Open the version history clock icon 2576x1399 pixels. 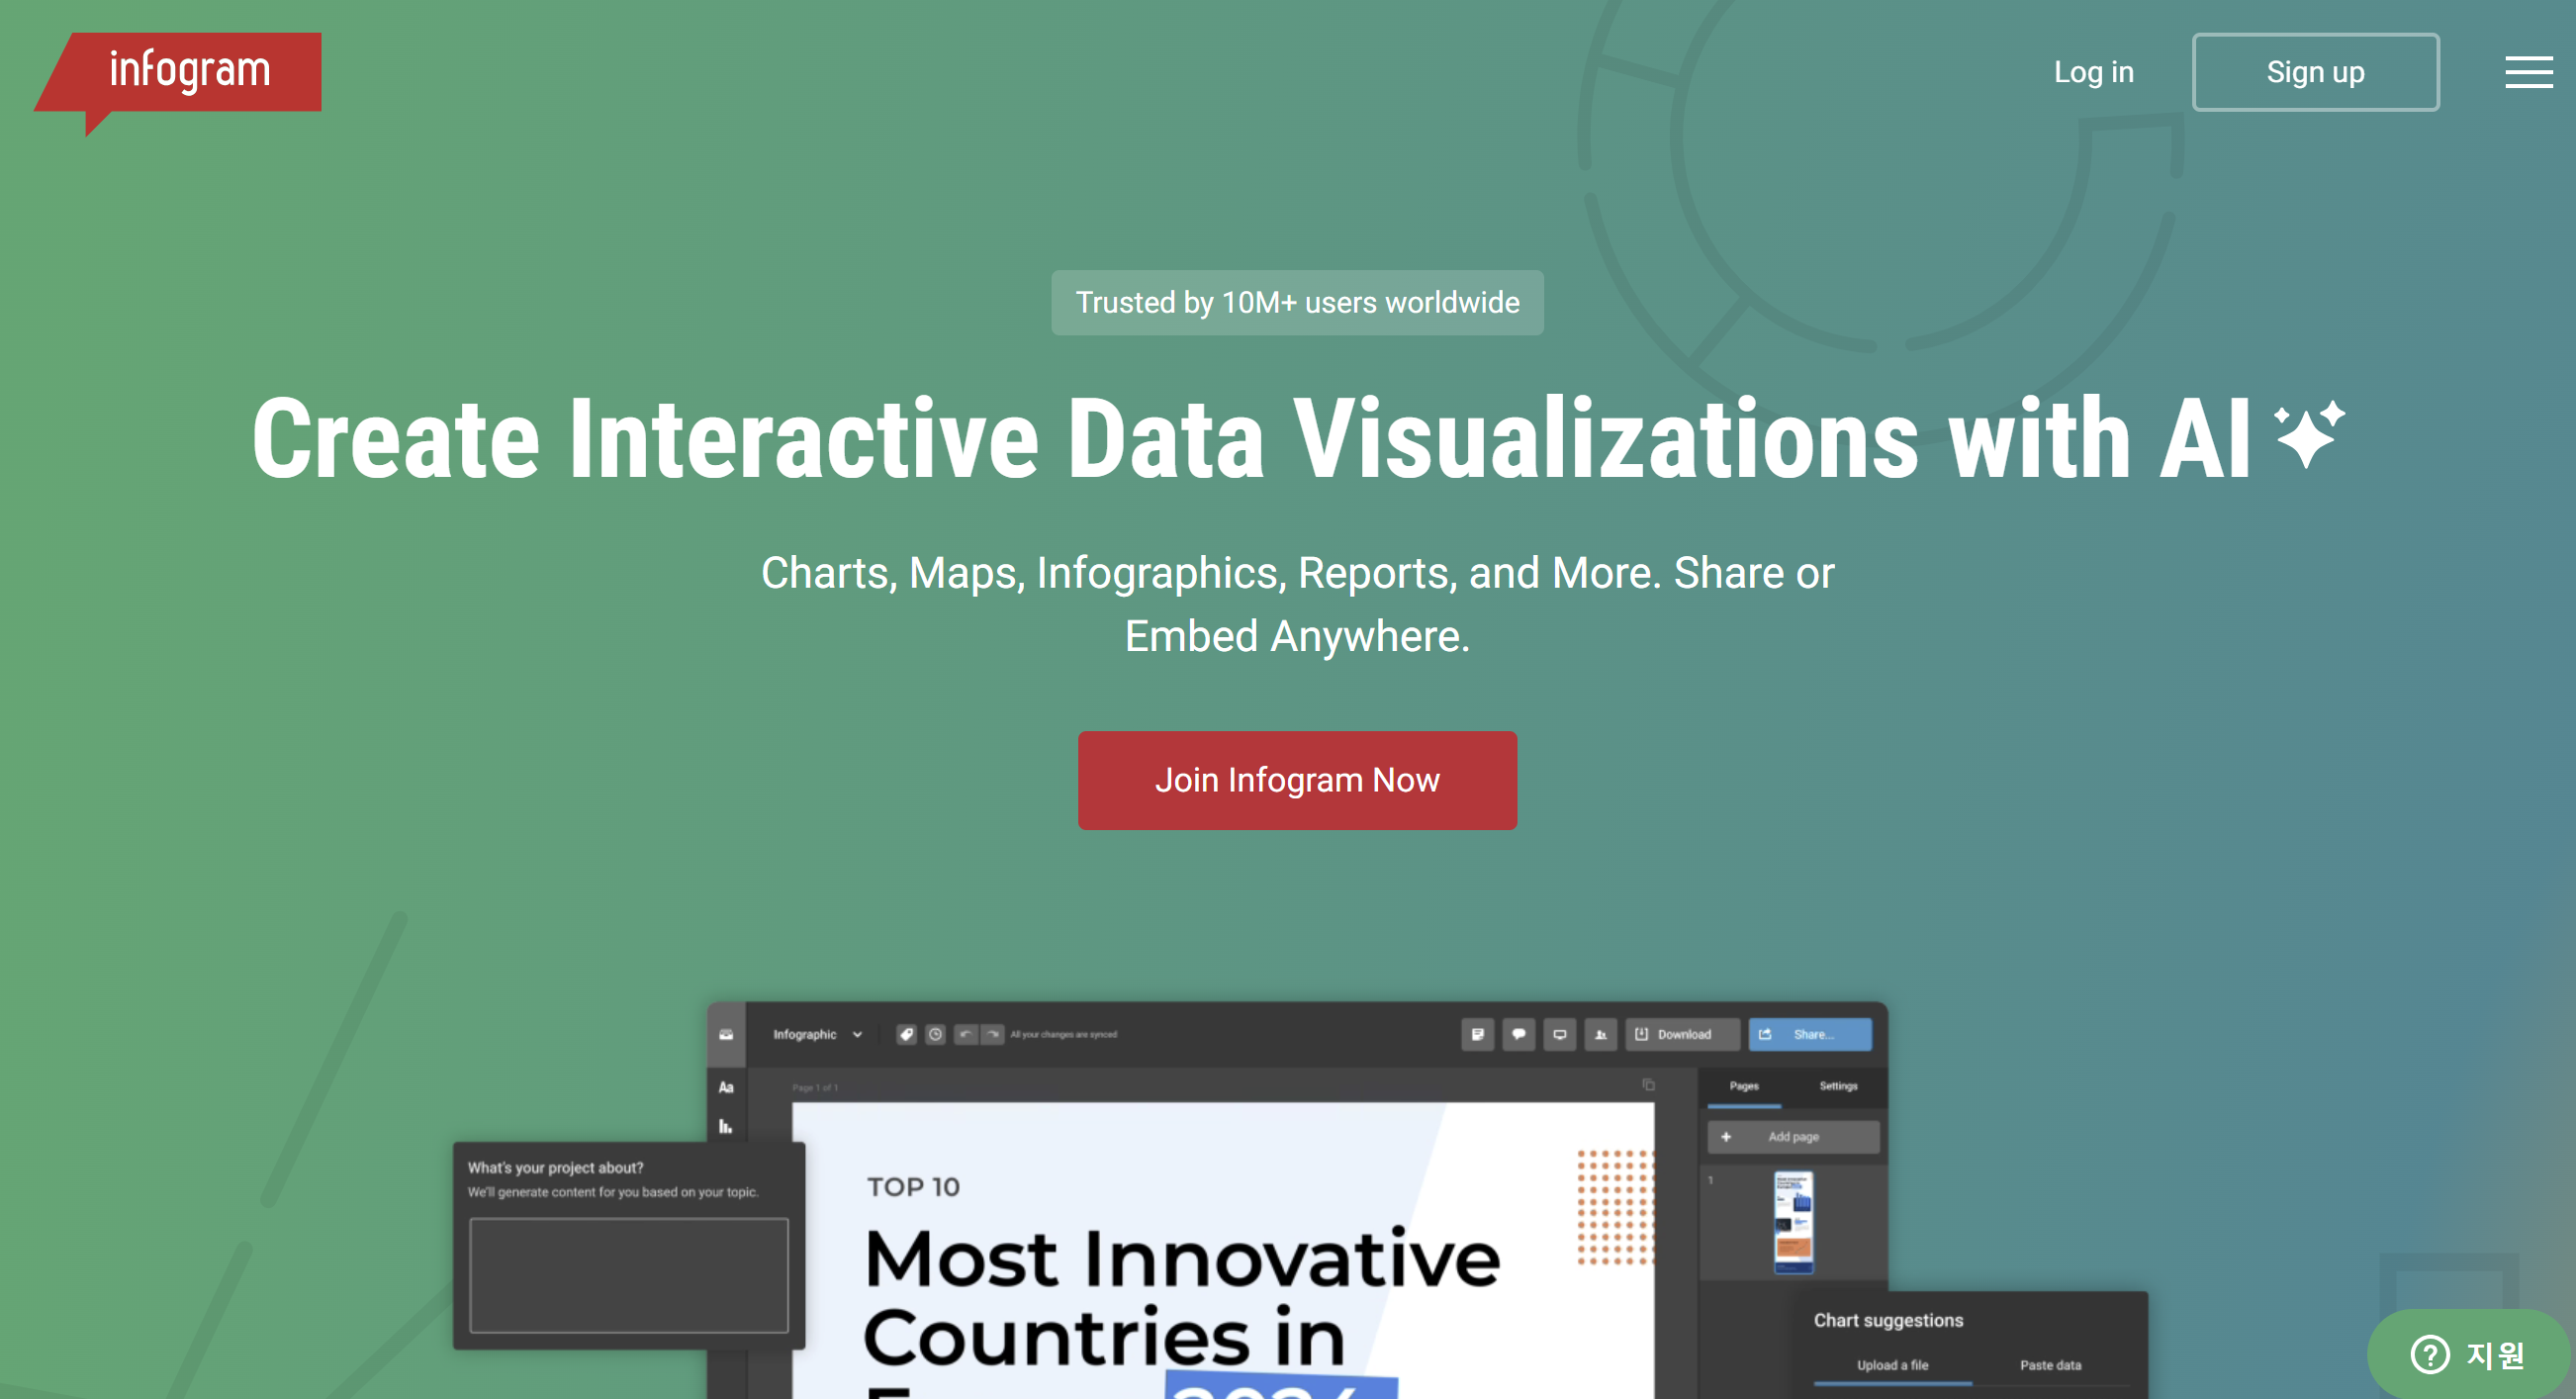(x=935, y=1034)
